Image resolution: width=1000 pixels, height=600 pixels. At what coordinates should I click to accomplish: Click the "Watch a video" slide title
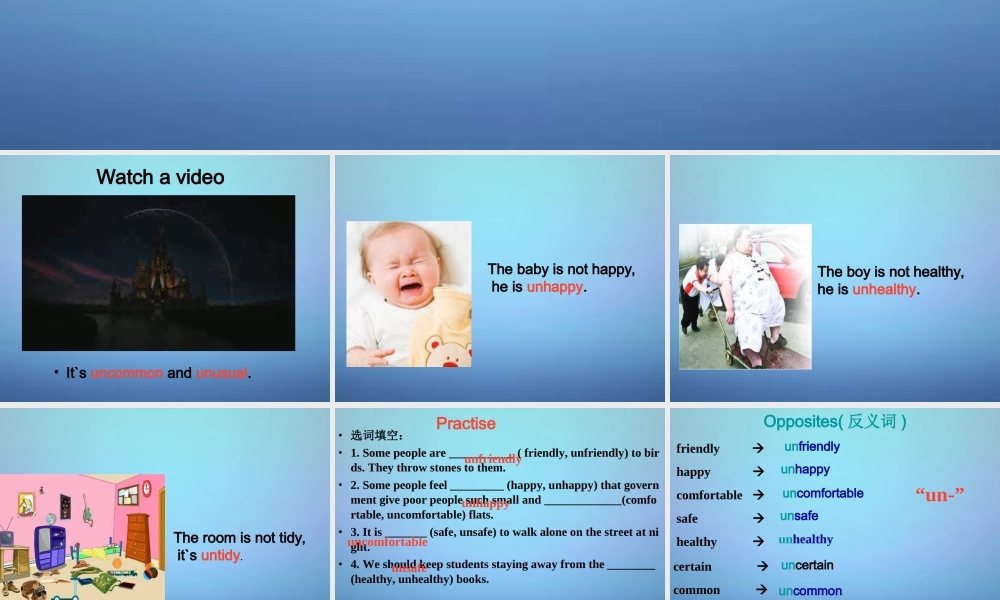(x=160, y=177)
